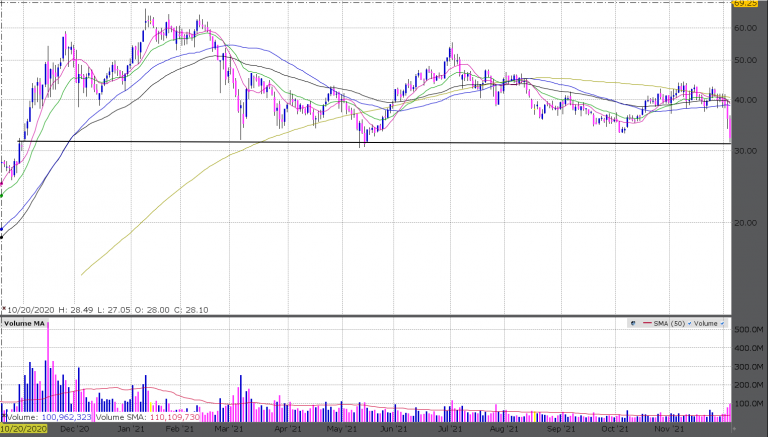Image resolution: width=768 pixels, height=437 pixels.
Task: Click the black marker on the left chart edge
Action: (2, 236)
